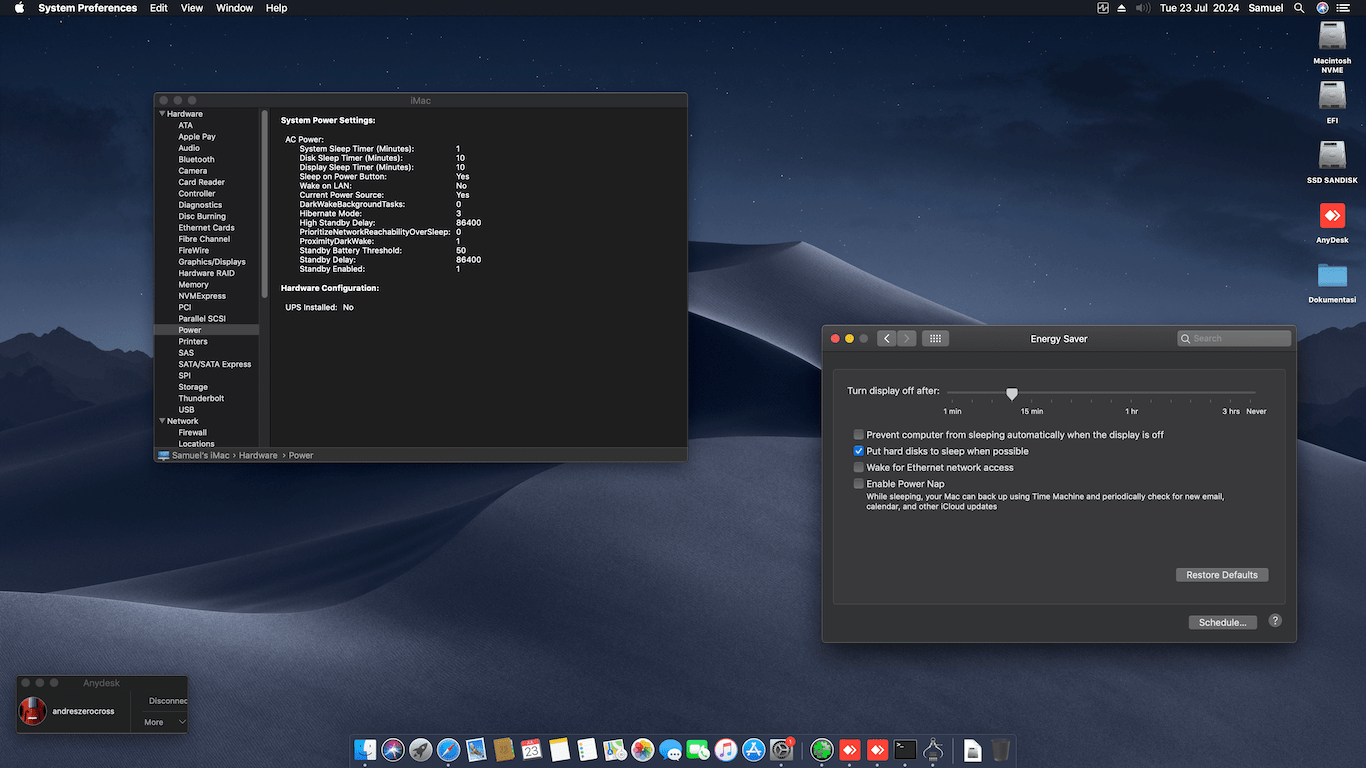Open the Window menu in the menu bar
This screenshot has width=1366, height=768.
(x=234, y=8)
